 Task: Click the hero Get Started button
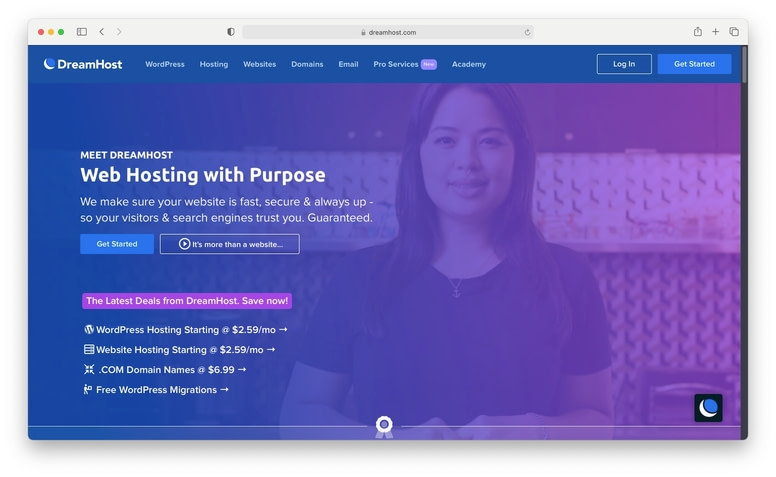[117, 244]
